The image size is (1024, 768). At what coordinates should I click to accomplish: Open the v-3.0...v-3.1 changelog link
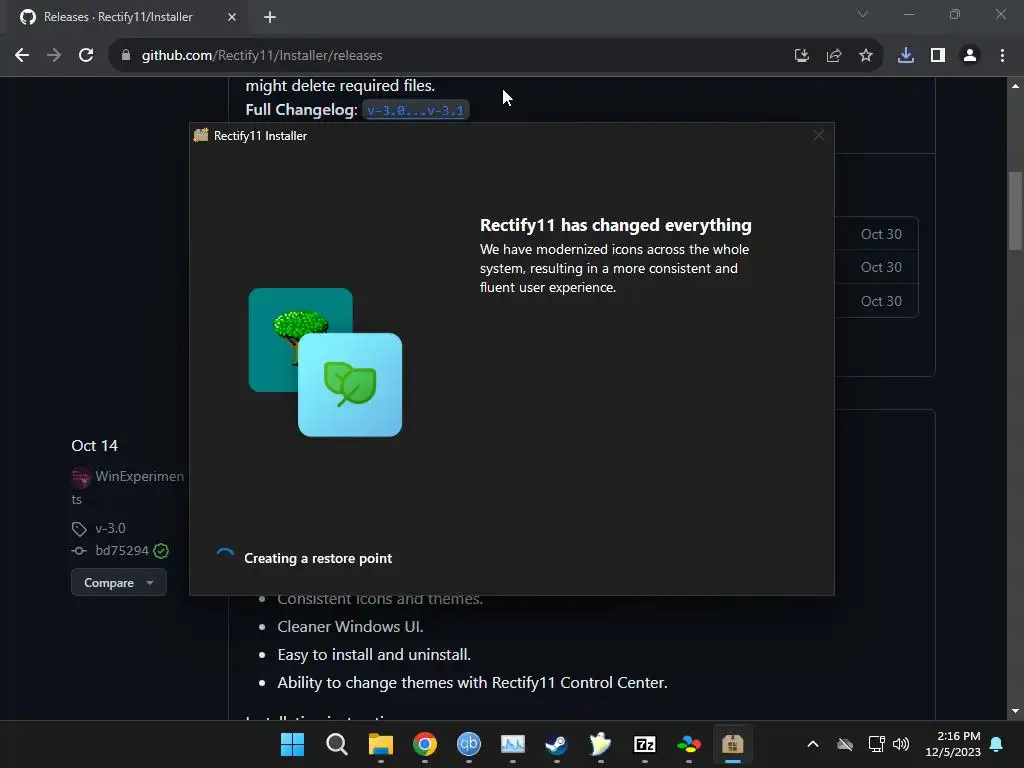click(x=415, y=110)
